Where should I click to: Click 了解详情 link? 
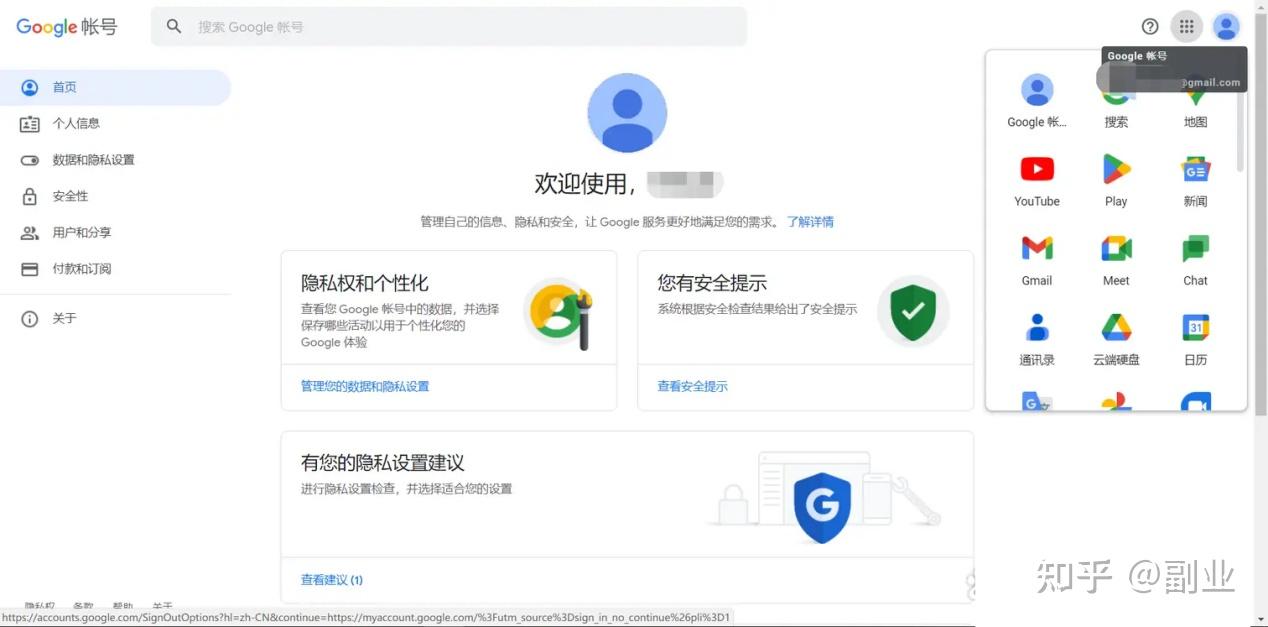coord(810,222)
